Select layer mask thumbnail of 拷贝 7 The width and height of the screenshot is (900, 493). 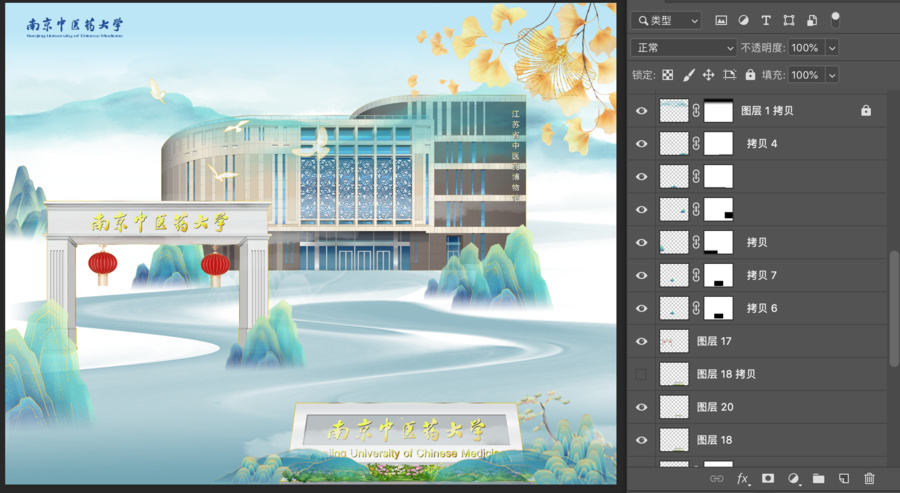coord(719,275)
